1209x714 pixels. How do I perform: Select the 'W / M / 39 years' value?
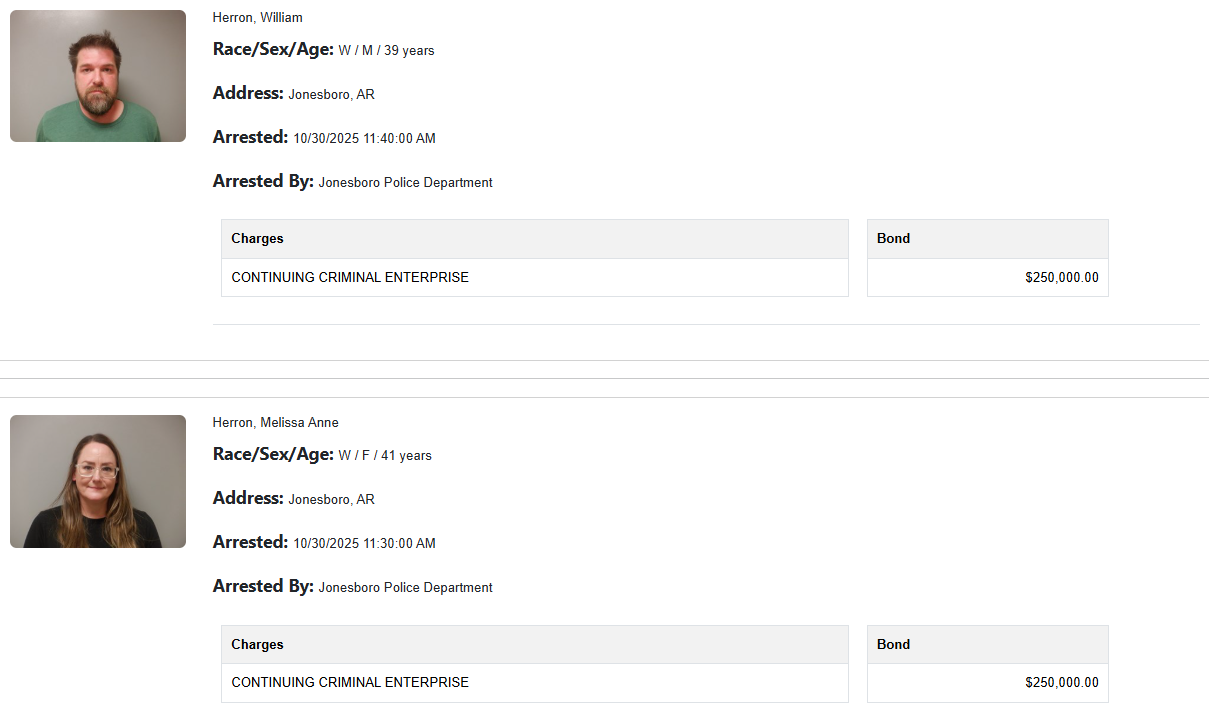[386, 50]
